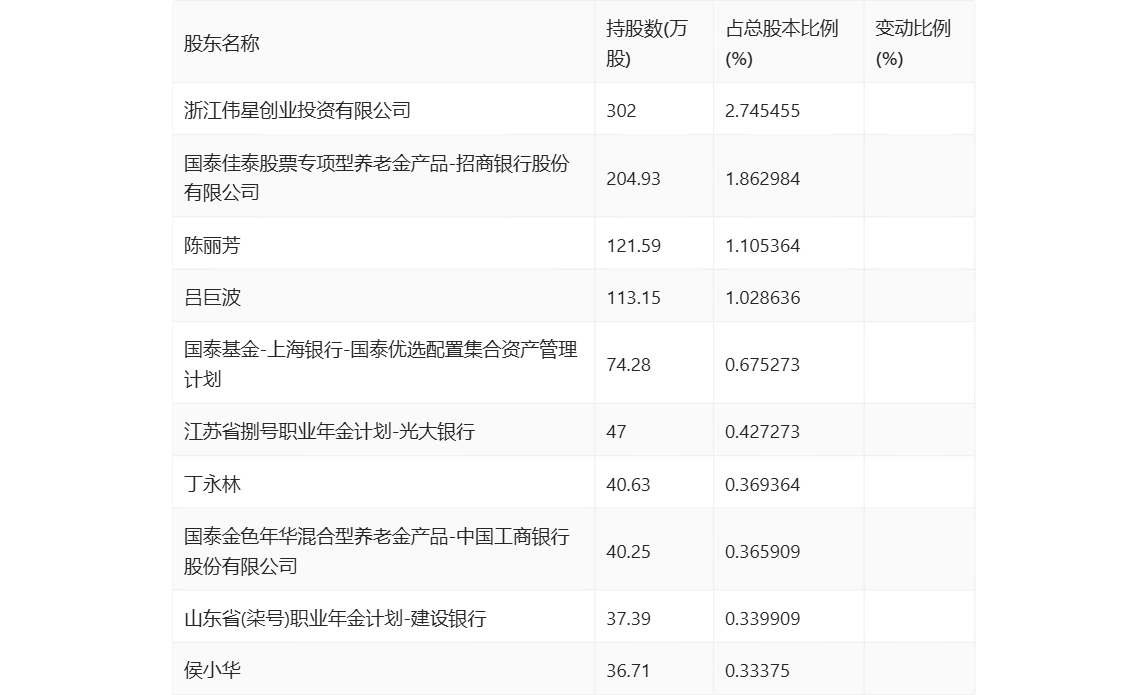Click the 47 shares value

click(x=616, y=432)
